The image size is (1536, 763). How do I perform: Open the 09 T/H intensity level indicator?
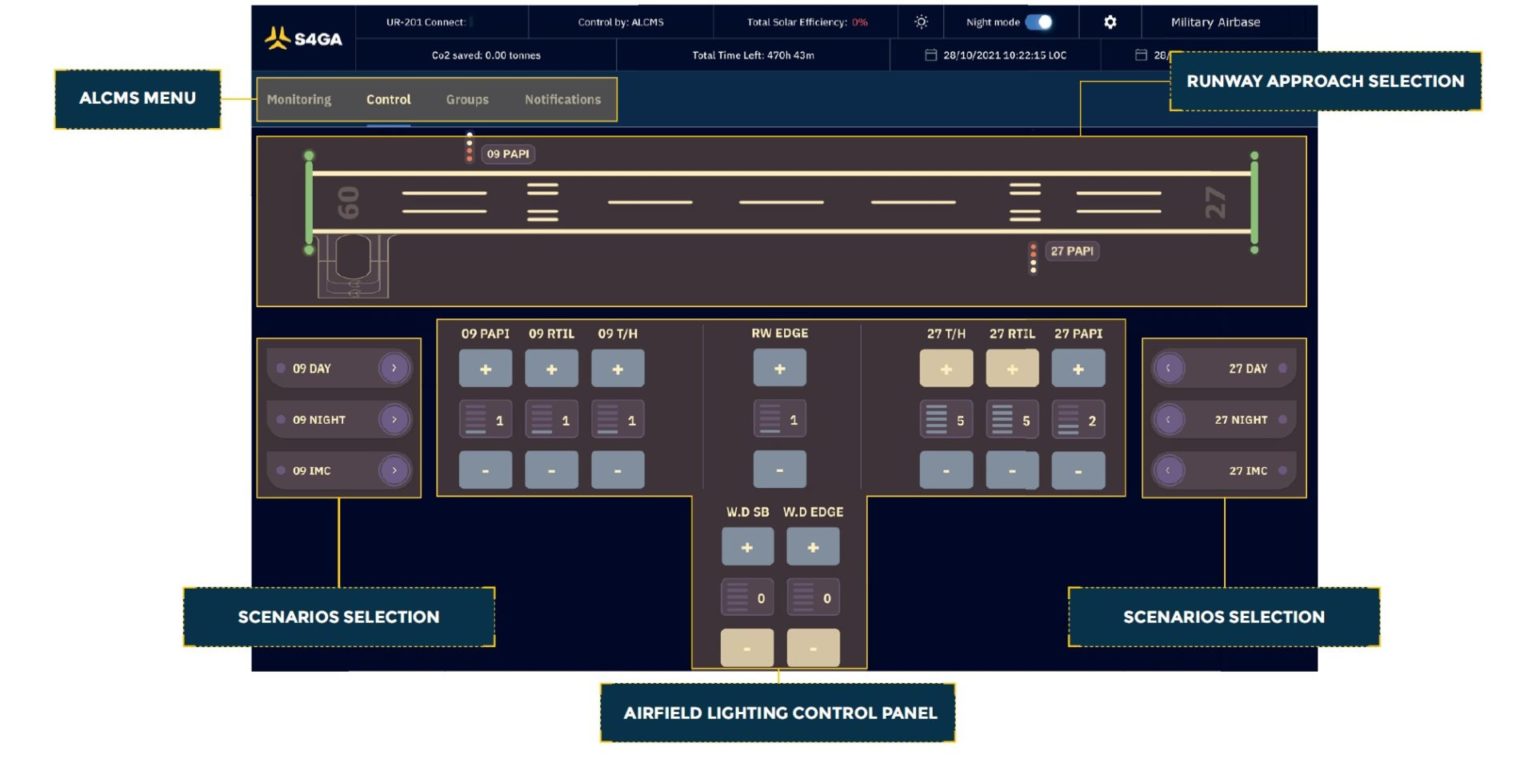[619, 418]
